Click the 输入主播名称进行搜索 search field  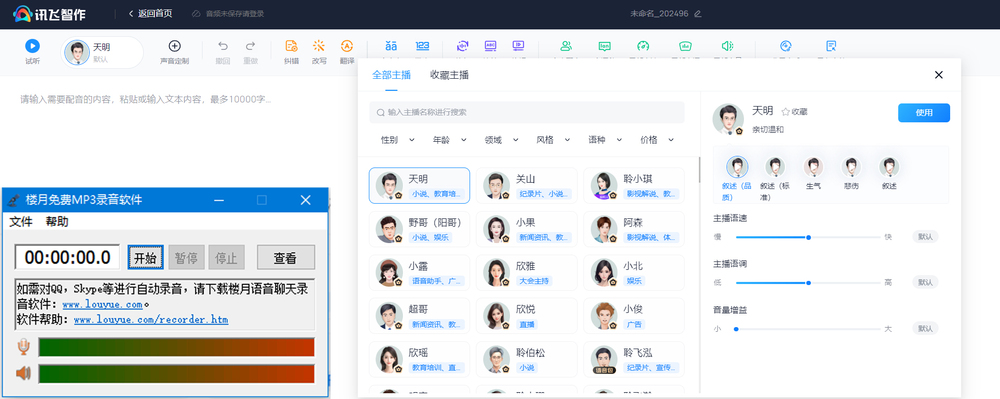527,112
